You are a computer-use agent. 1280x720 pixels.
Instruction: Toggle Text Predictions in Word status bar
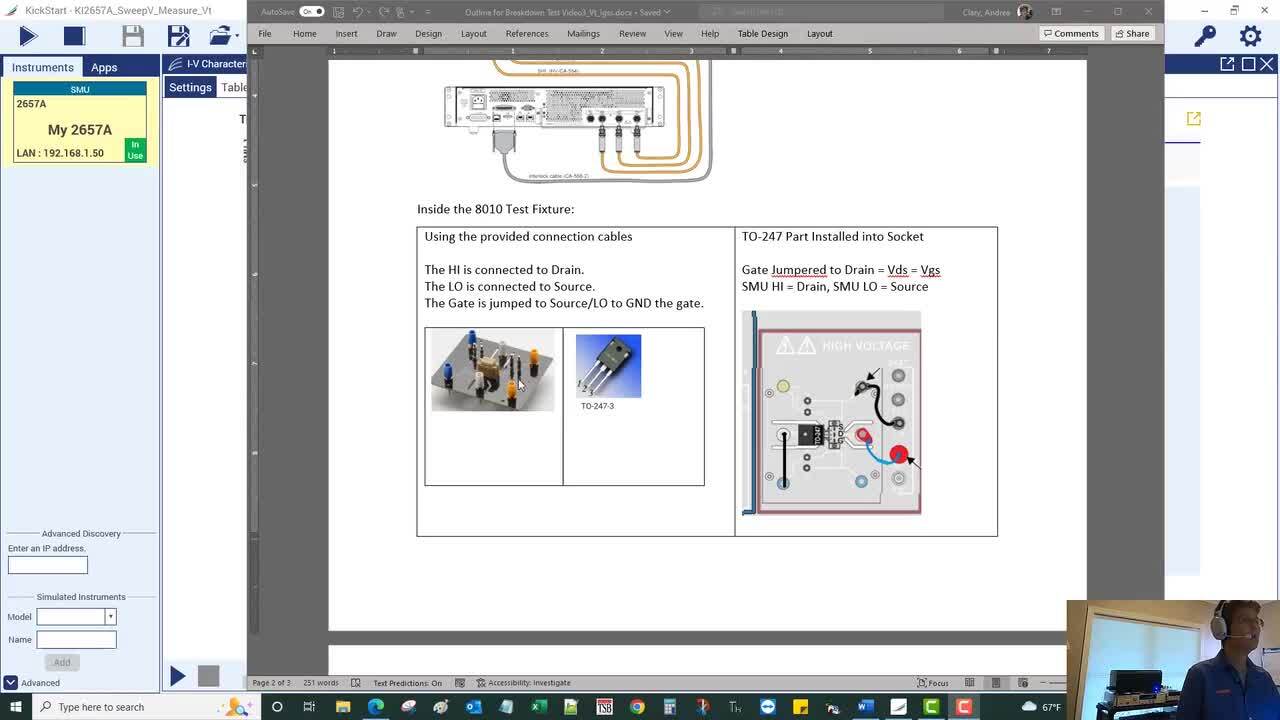(x=407, y=683)
